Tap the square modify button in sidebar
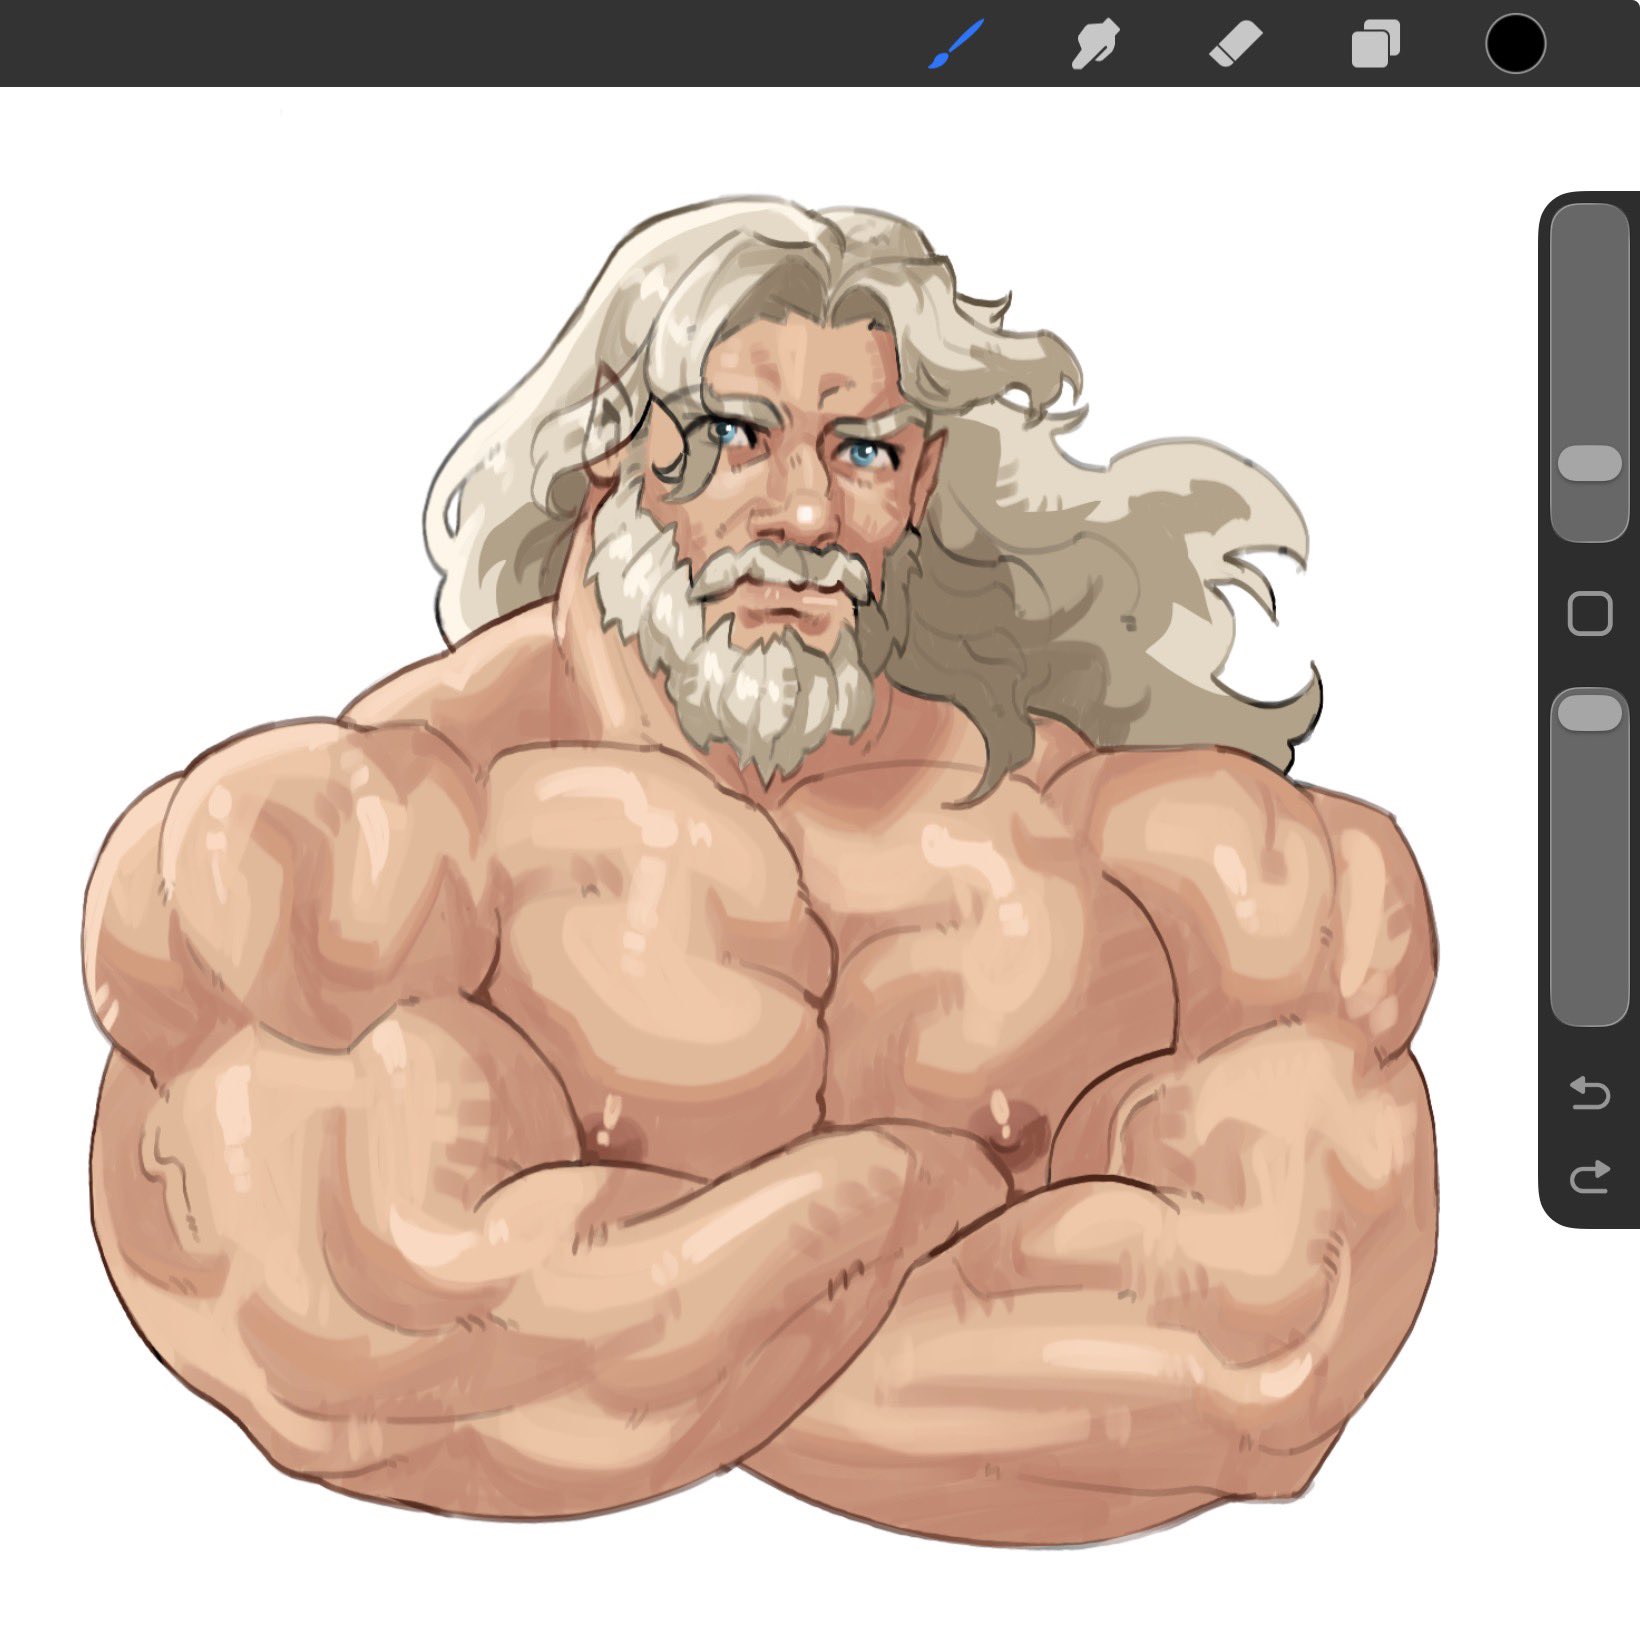Image resolution: width=1640 pixels, height=1640 pixels. (x=1590, y=614)
